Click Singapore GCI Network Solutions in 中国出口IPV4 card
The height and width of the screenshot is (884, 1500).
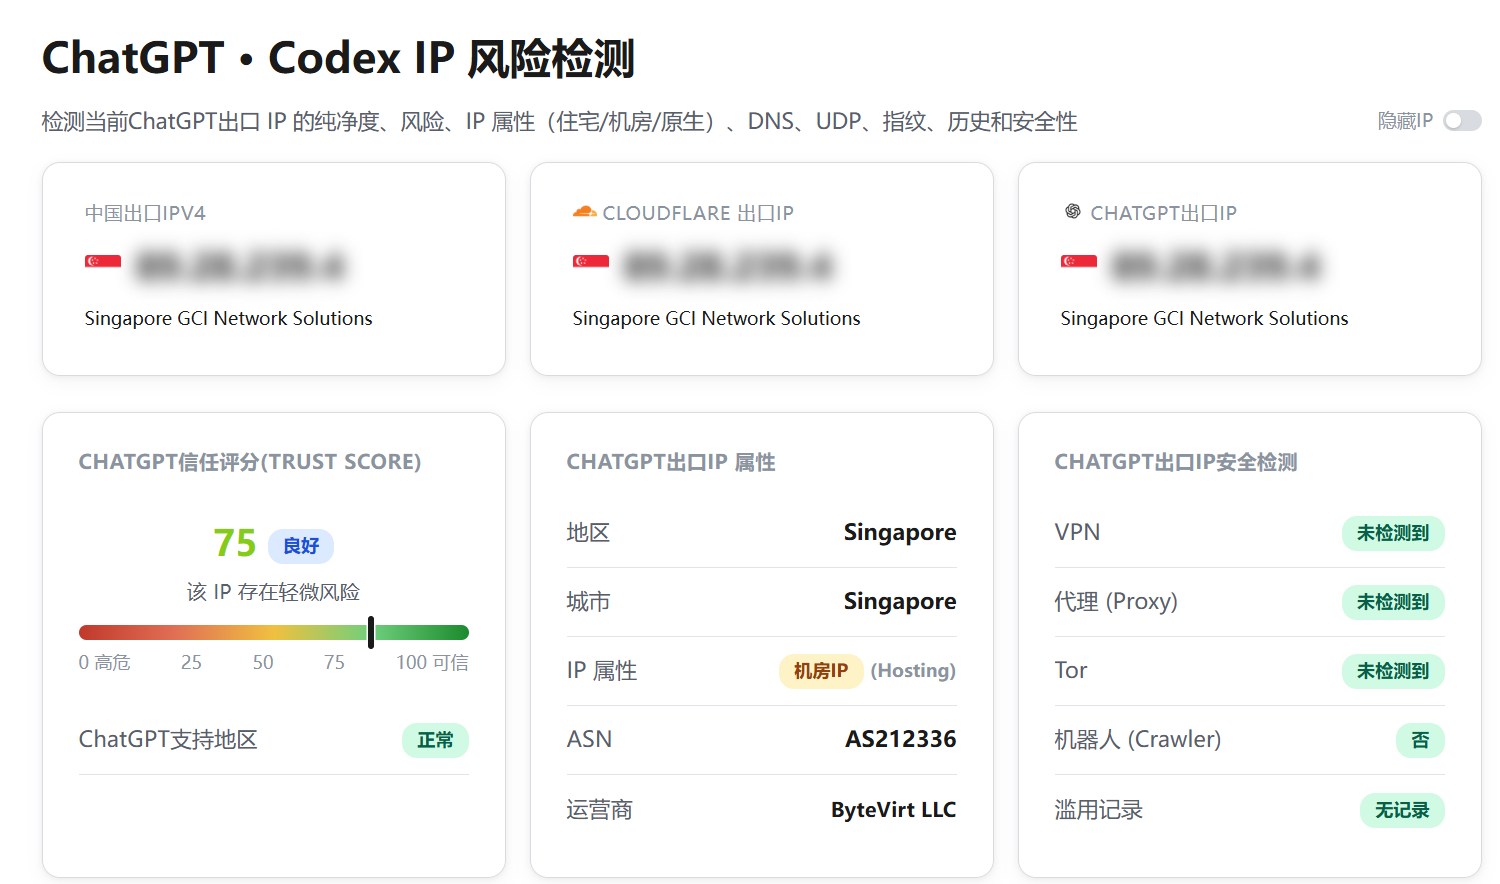(229, 318)
